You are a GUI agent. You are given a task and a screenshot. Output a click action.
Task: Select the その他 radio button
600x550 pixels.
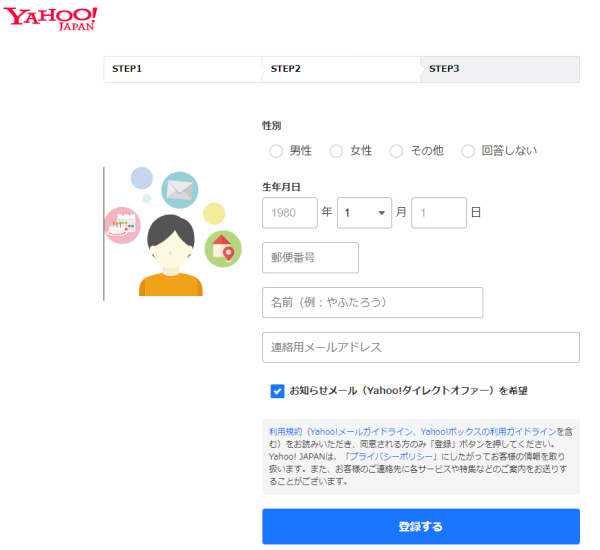[396, 151]
